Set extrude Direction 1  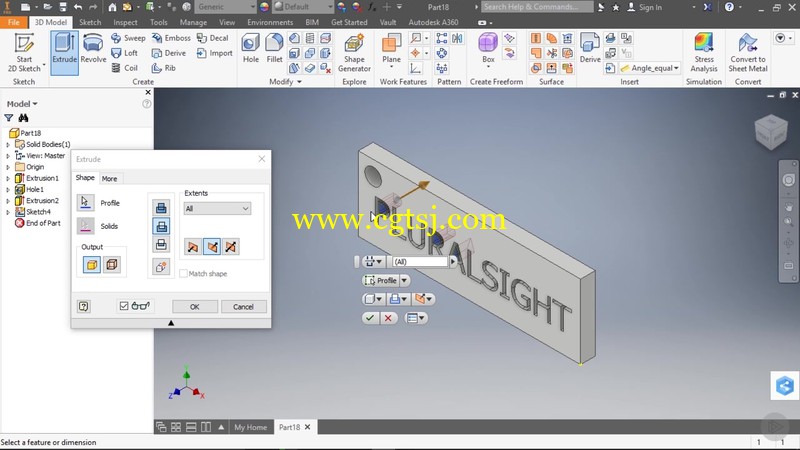[x=193, y=247]
